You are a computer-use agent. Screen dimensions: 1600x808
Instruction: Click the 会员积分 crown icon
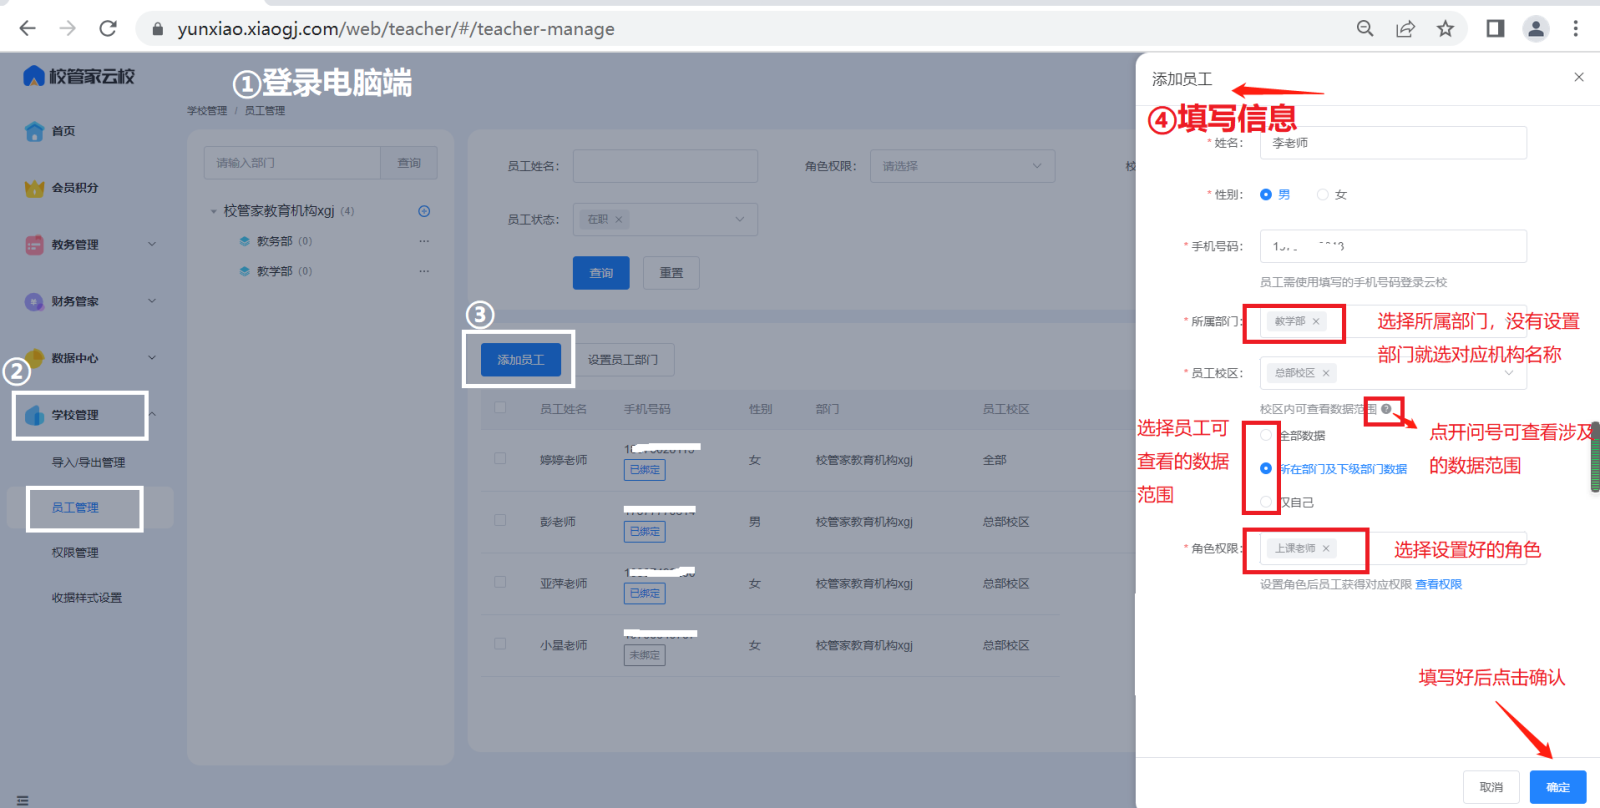point(34,188)
